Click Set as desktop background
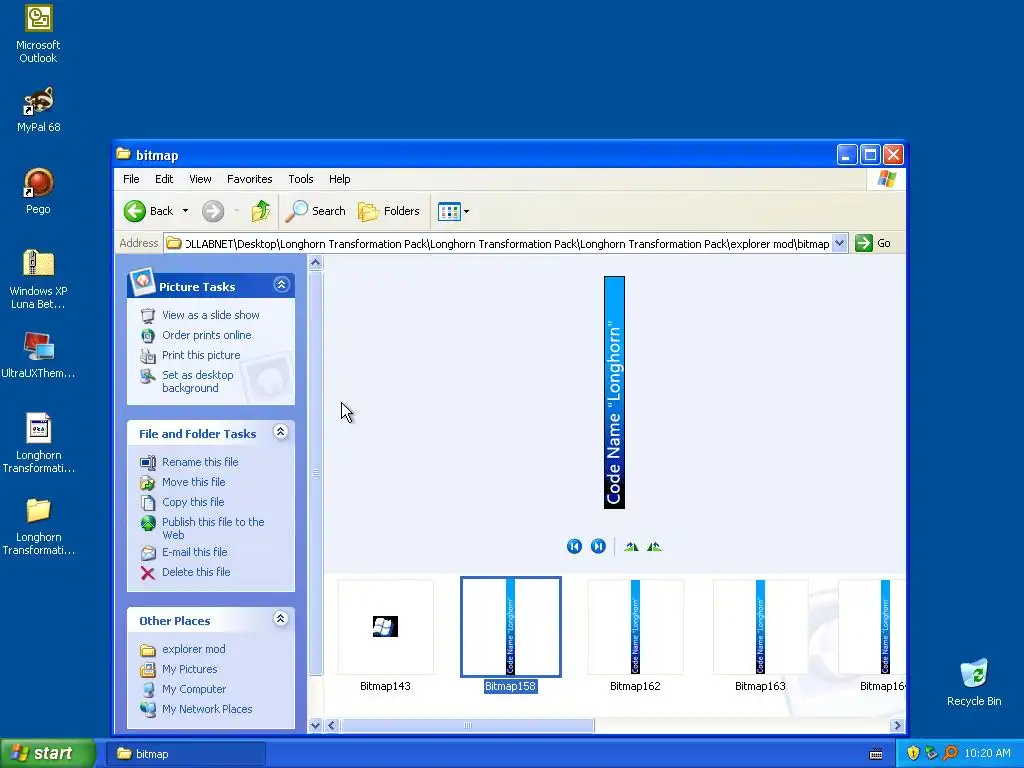This screenshot has height=768, width=1024. tap(197, 381)
